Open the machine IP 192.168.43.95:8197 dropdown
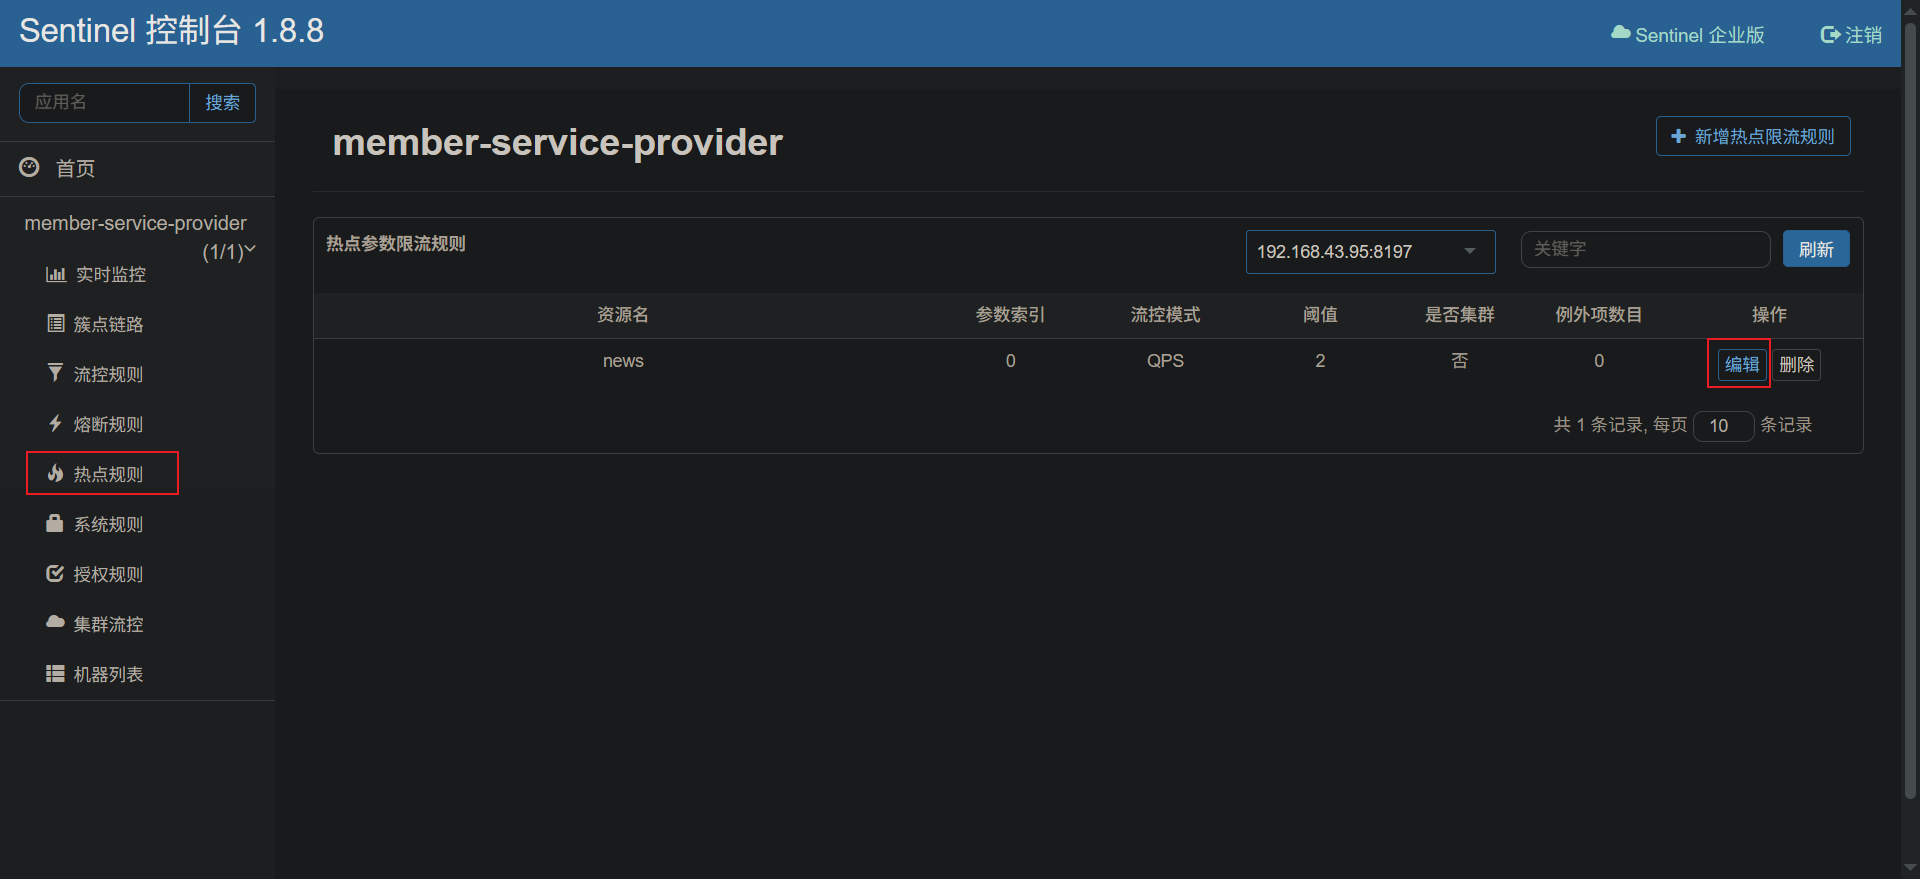The image size is (1920, 879). pos(1369,252)
